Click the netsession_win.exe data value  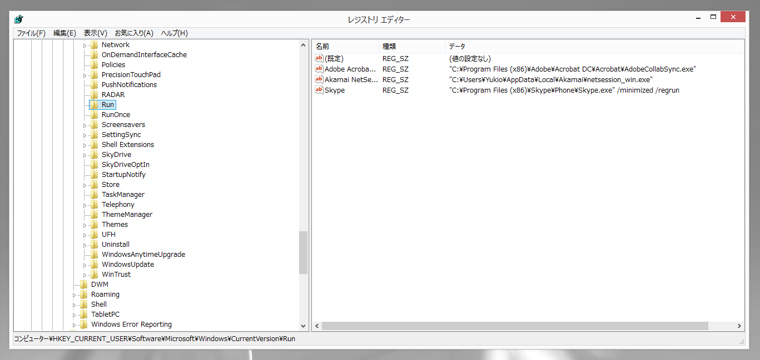point(551,79)
